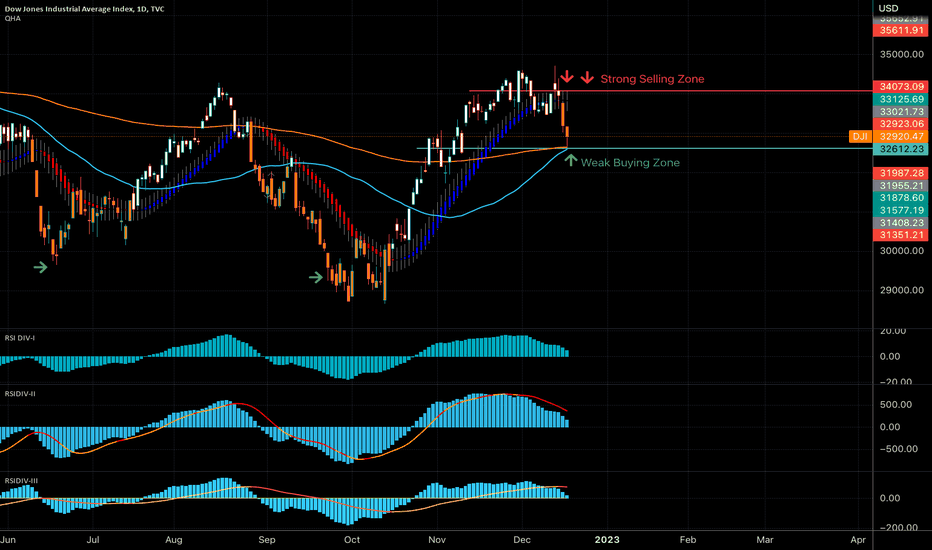Click the Mar label on time axis
Screen dimensions: 932x550
point(764,540)
